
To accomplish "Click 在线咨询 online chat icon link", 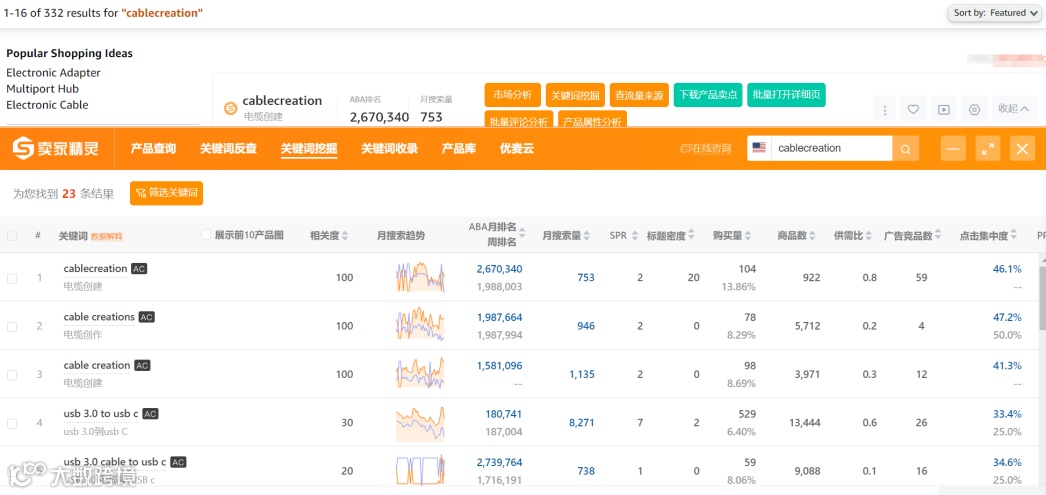I will click(706, 148).
